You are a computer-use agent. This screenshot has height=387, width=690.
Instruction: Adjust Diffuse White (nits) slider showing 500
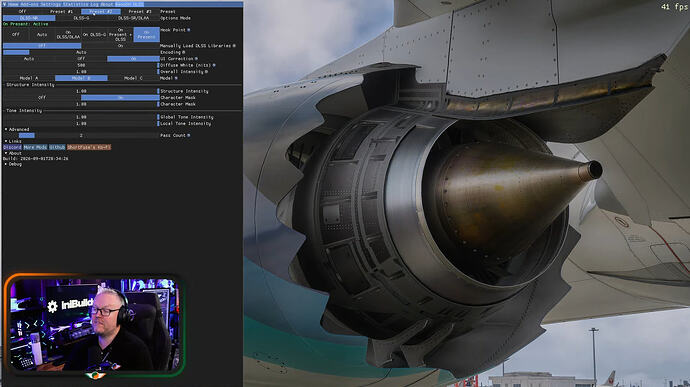pyautogui.click(x=81, y=65)
